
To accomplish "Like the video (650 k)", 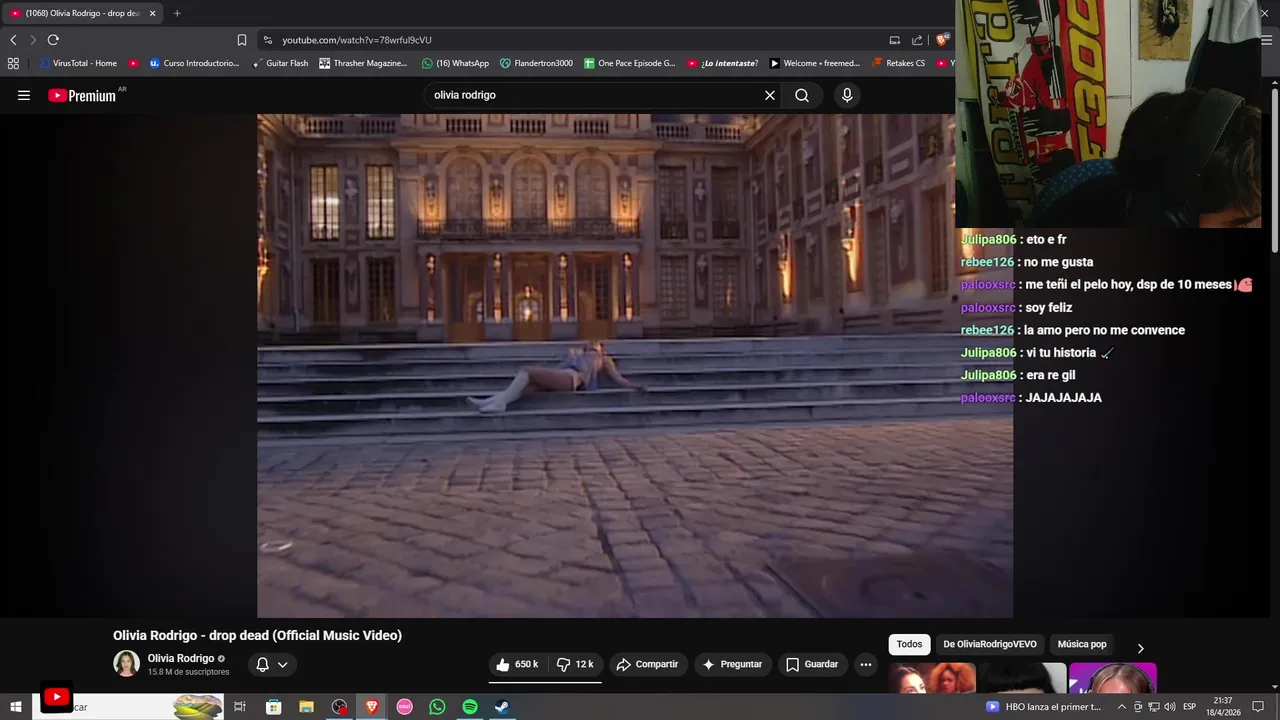I will 518,664.
